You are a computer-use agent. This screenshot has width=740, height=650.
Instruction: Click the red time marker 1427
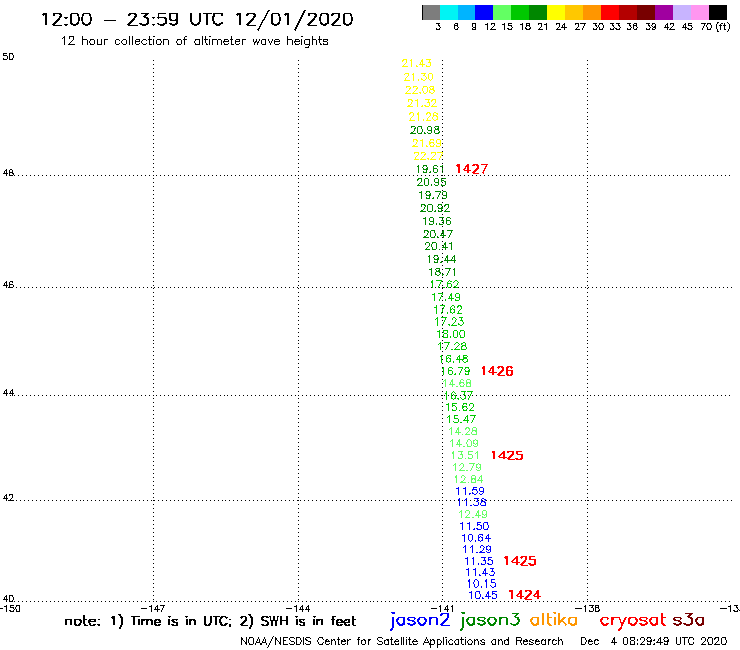click(x=471, y=169)
